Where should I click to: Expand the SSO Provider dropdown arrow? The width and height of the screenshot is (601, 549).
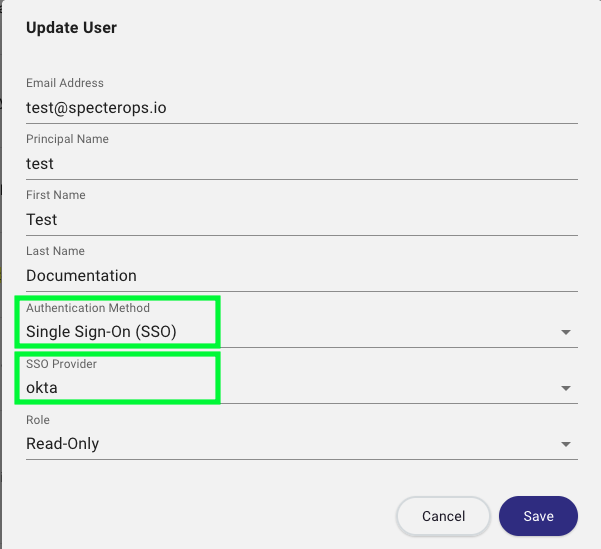(x=566, y=388)
